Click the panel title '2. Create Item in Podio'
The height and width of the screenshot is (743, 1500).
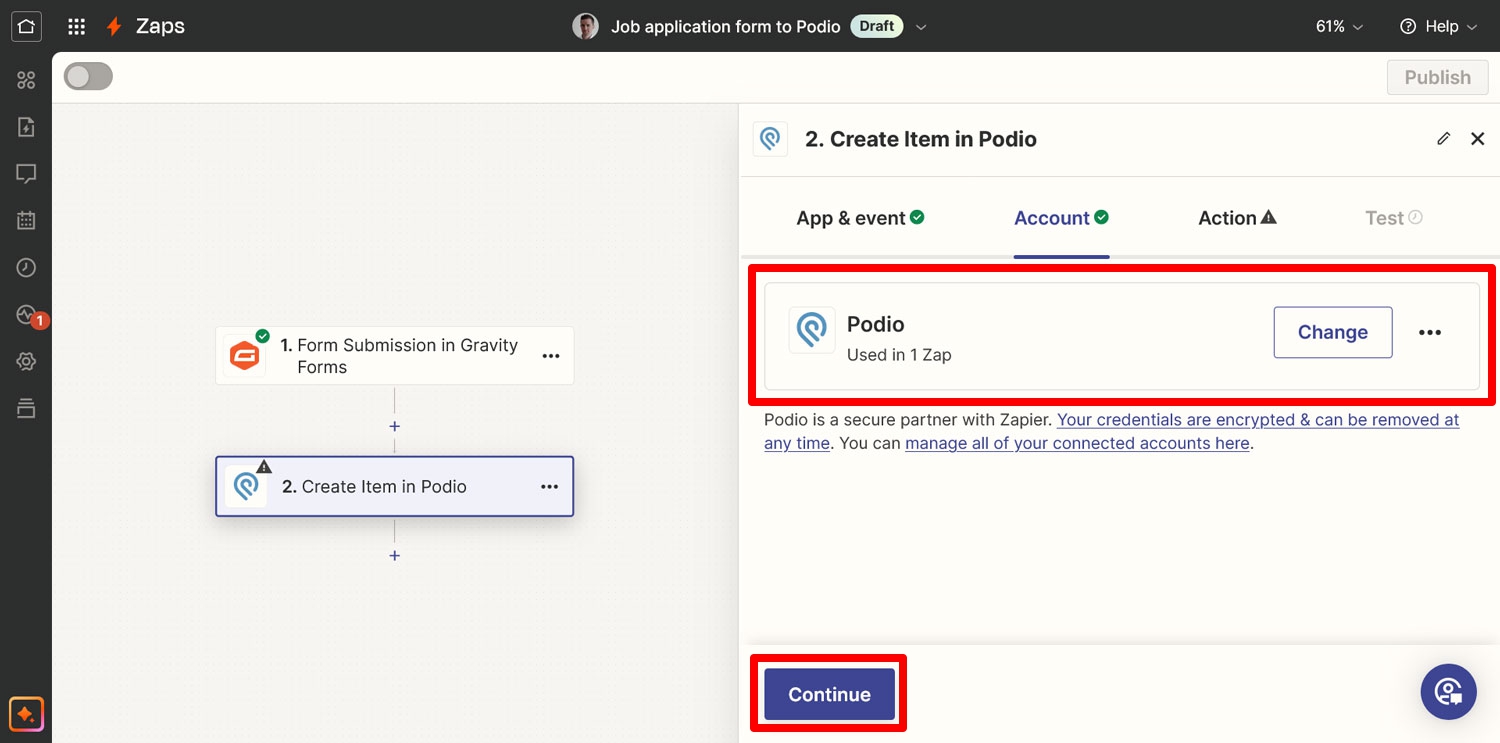(x=920, y=139)
